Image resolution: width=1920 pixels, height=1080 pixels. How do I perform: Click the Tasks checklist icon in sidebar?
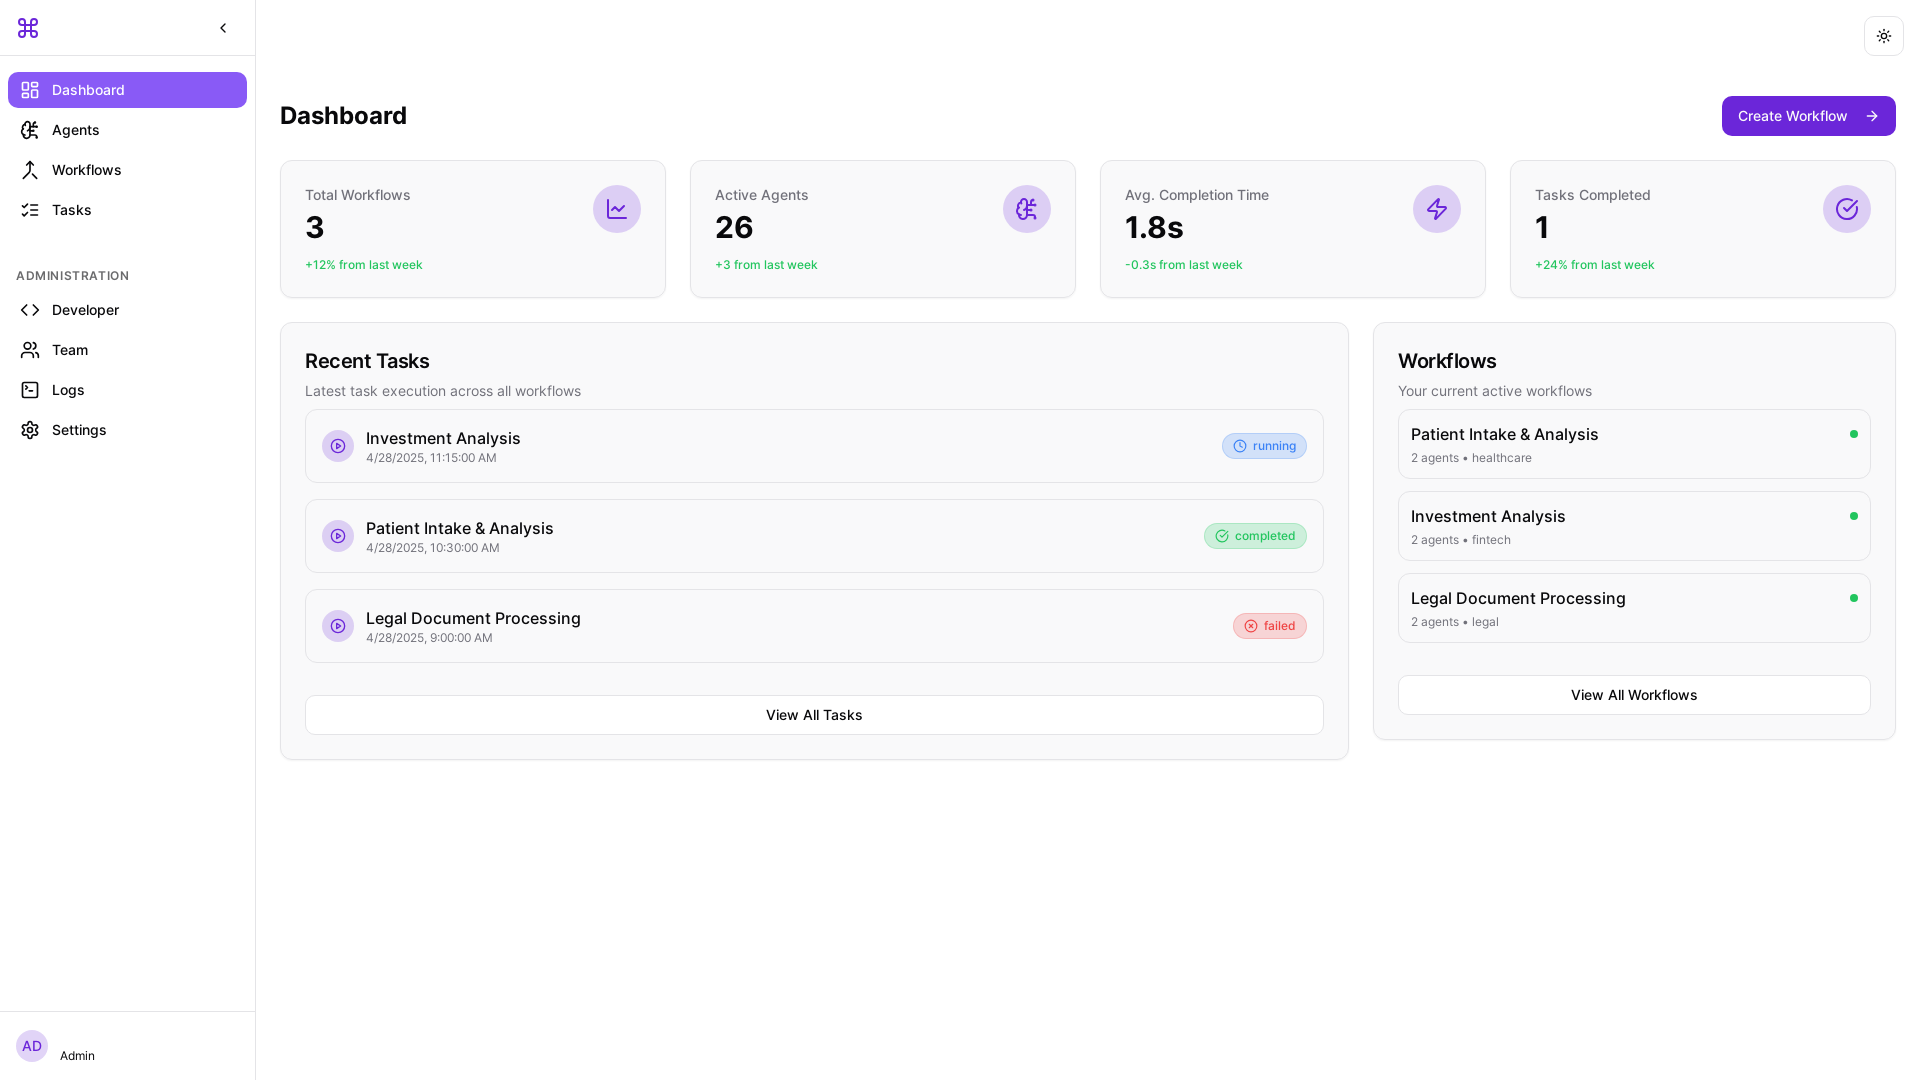(30, 210)
